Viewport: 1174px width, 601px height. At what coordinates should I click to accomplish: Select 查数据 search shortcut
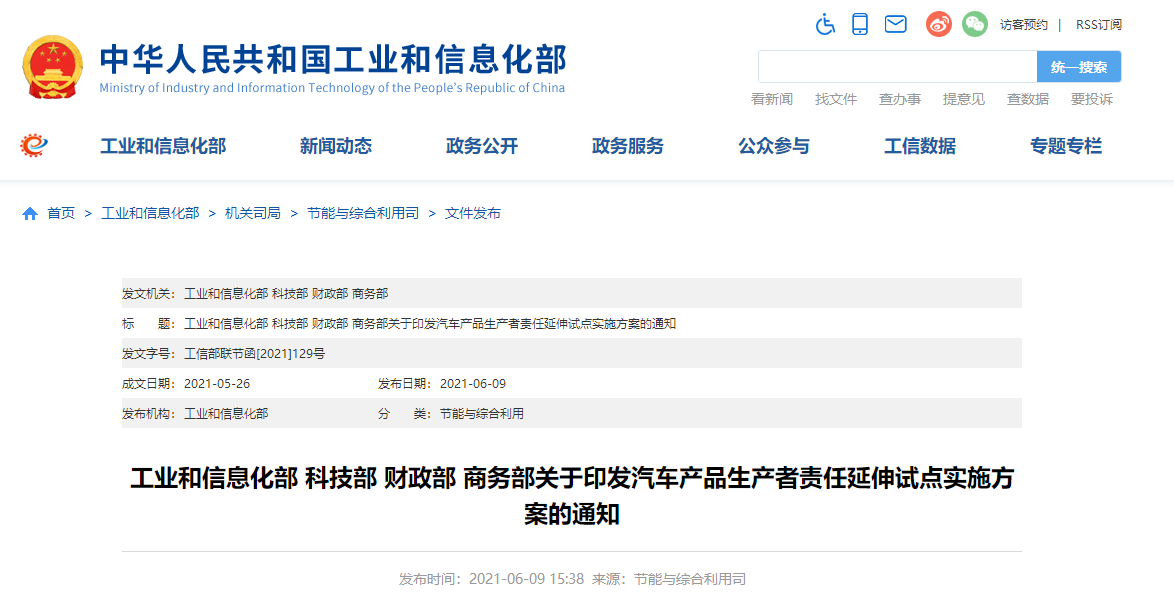coord(1028,99)
